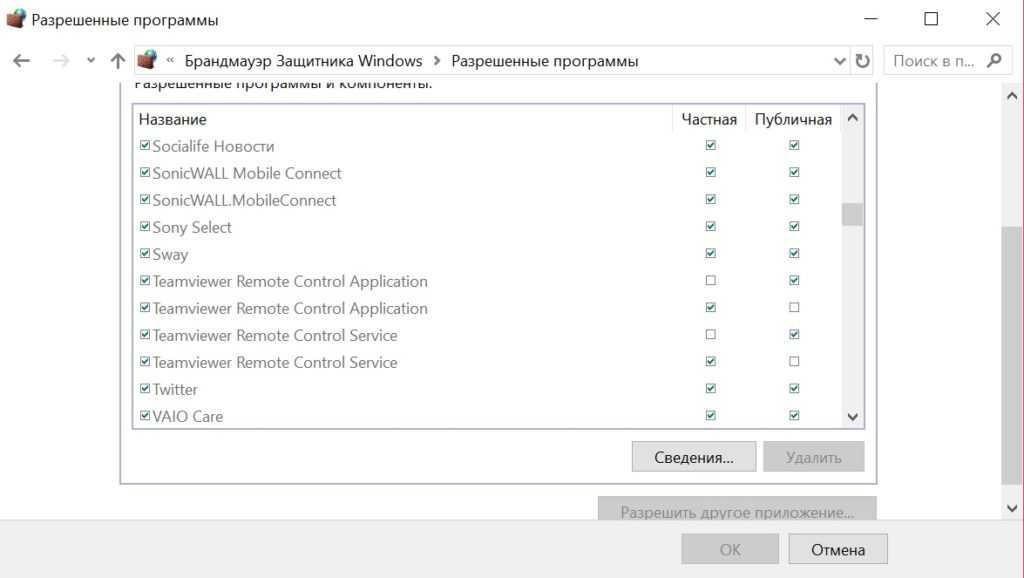Click the forward navigation arrow
Image resolution: width=1024 pixels, height=578 pixels.
point(60,61)
